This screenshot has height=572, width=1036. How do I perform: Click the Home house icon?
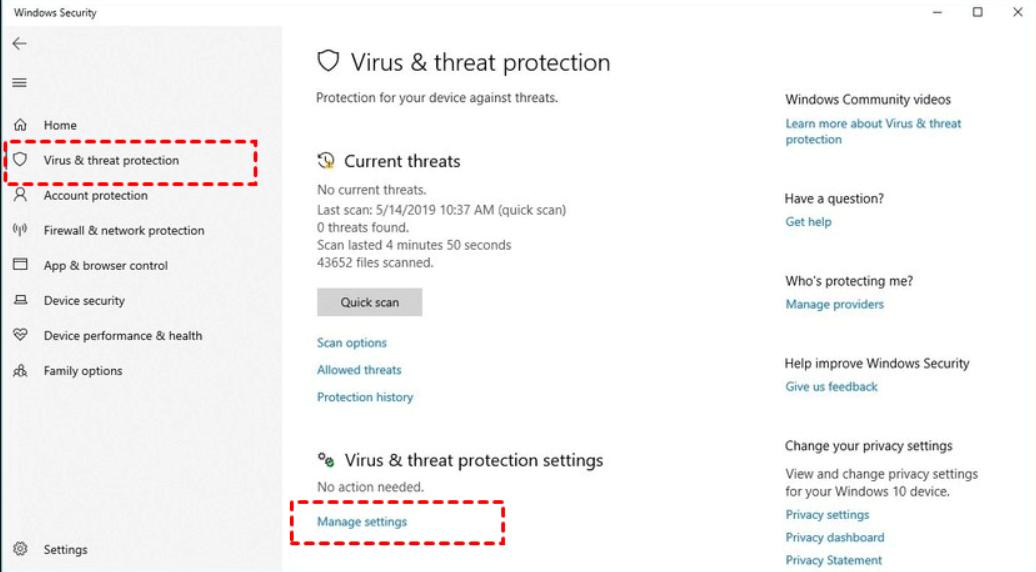(x=20, y=125)
